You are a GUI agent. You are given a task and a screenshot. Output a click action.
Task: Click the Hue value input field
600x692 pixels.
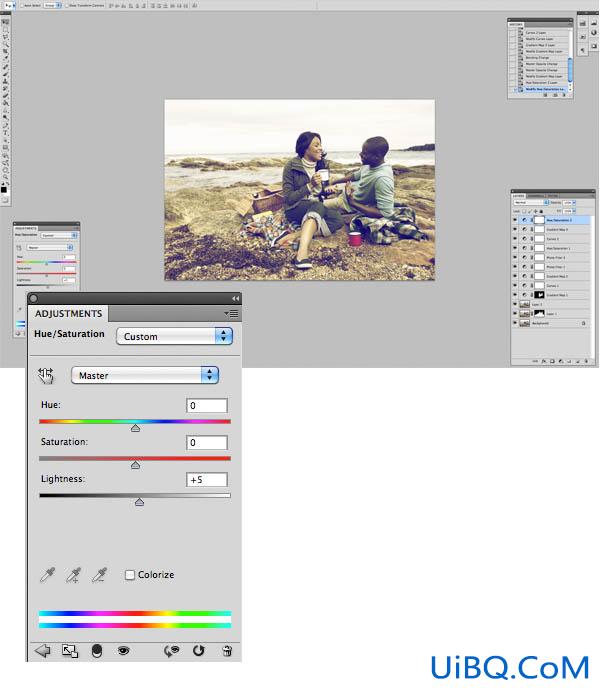(x=207, y=405)
